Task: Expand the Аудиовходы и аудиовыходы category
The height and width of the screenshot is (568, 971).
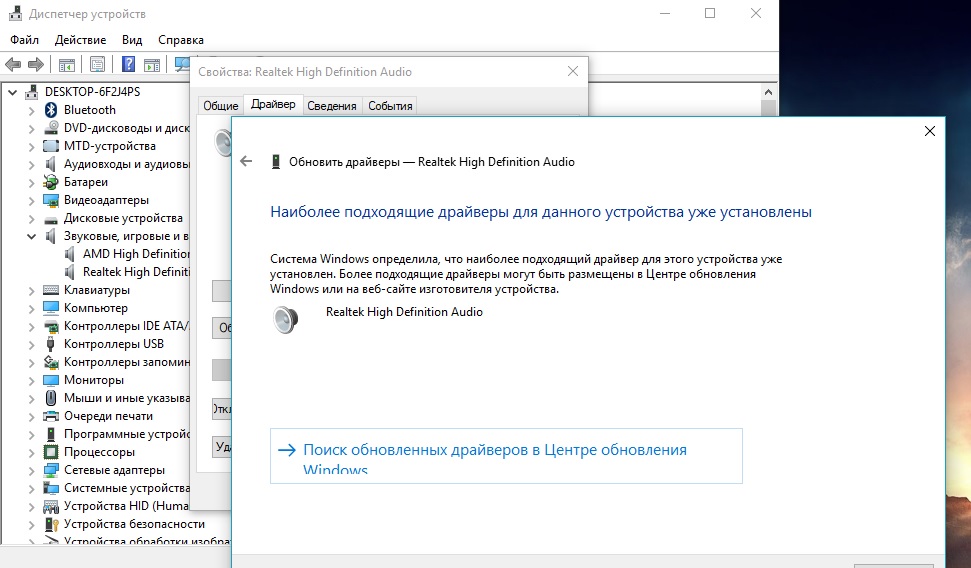Action: point(32,164)
